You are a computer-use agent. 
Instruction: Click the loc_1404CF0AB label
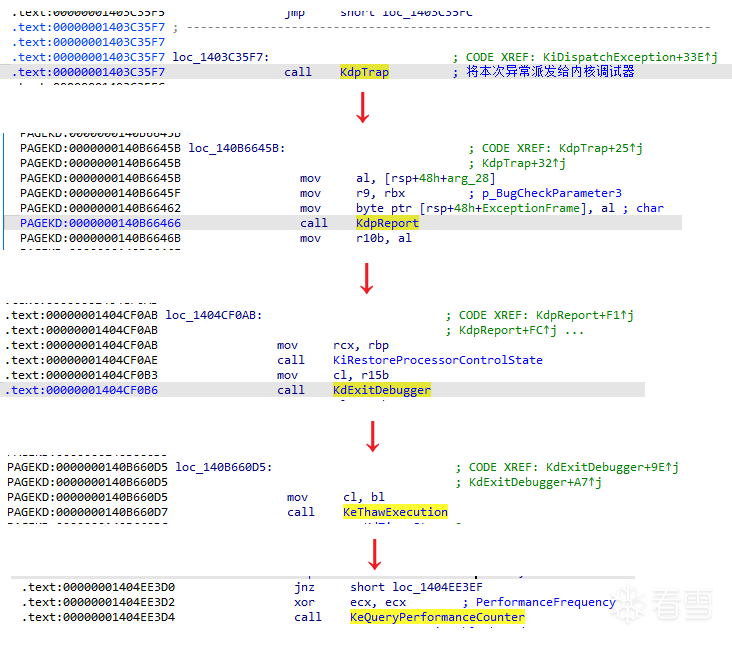(x=213, y=315)
